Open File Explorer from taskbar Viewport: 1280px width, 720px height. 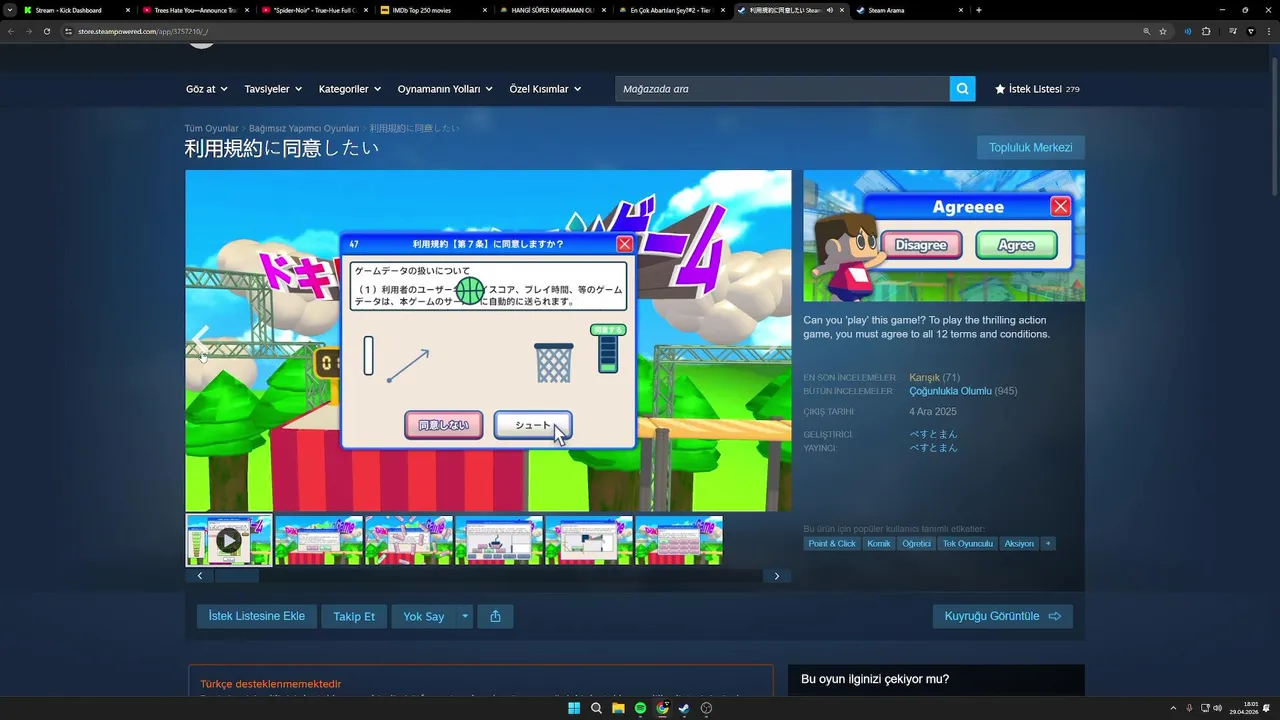618,708
